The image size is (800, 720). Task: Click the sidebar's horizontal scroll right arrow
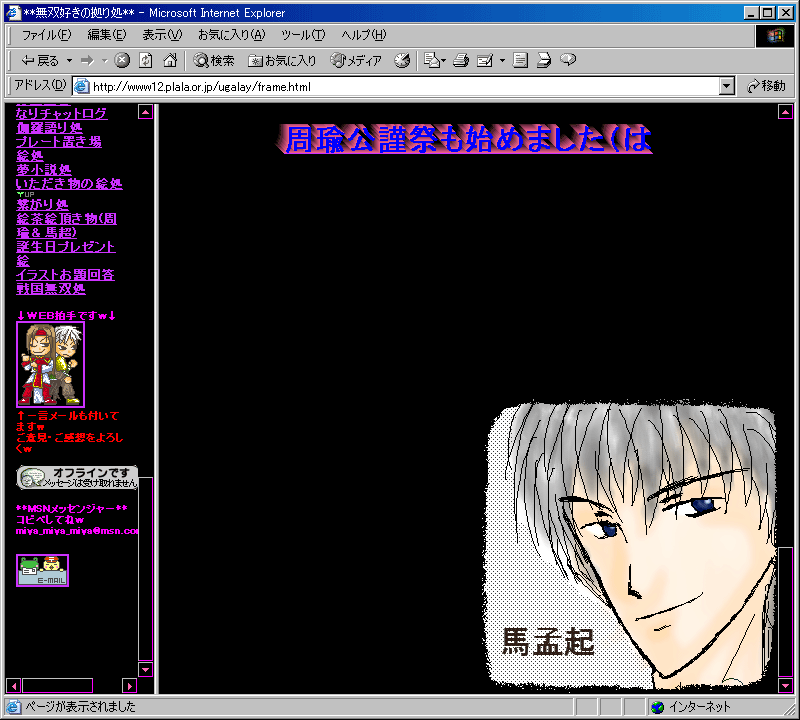[130, 686]
